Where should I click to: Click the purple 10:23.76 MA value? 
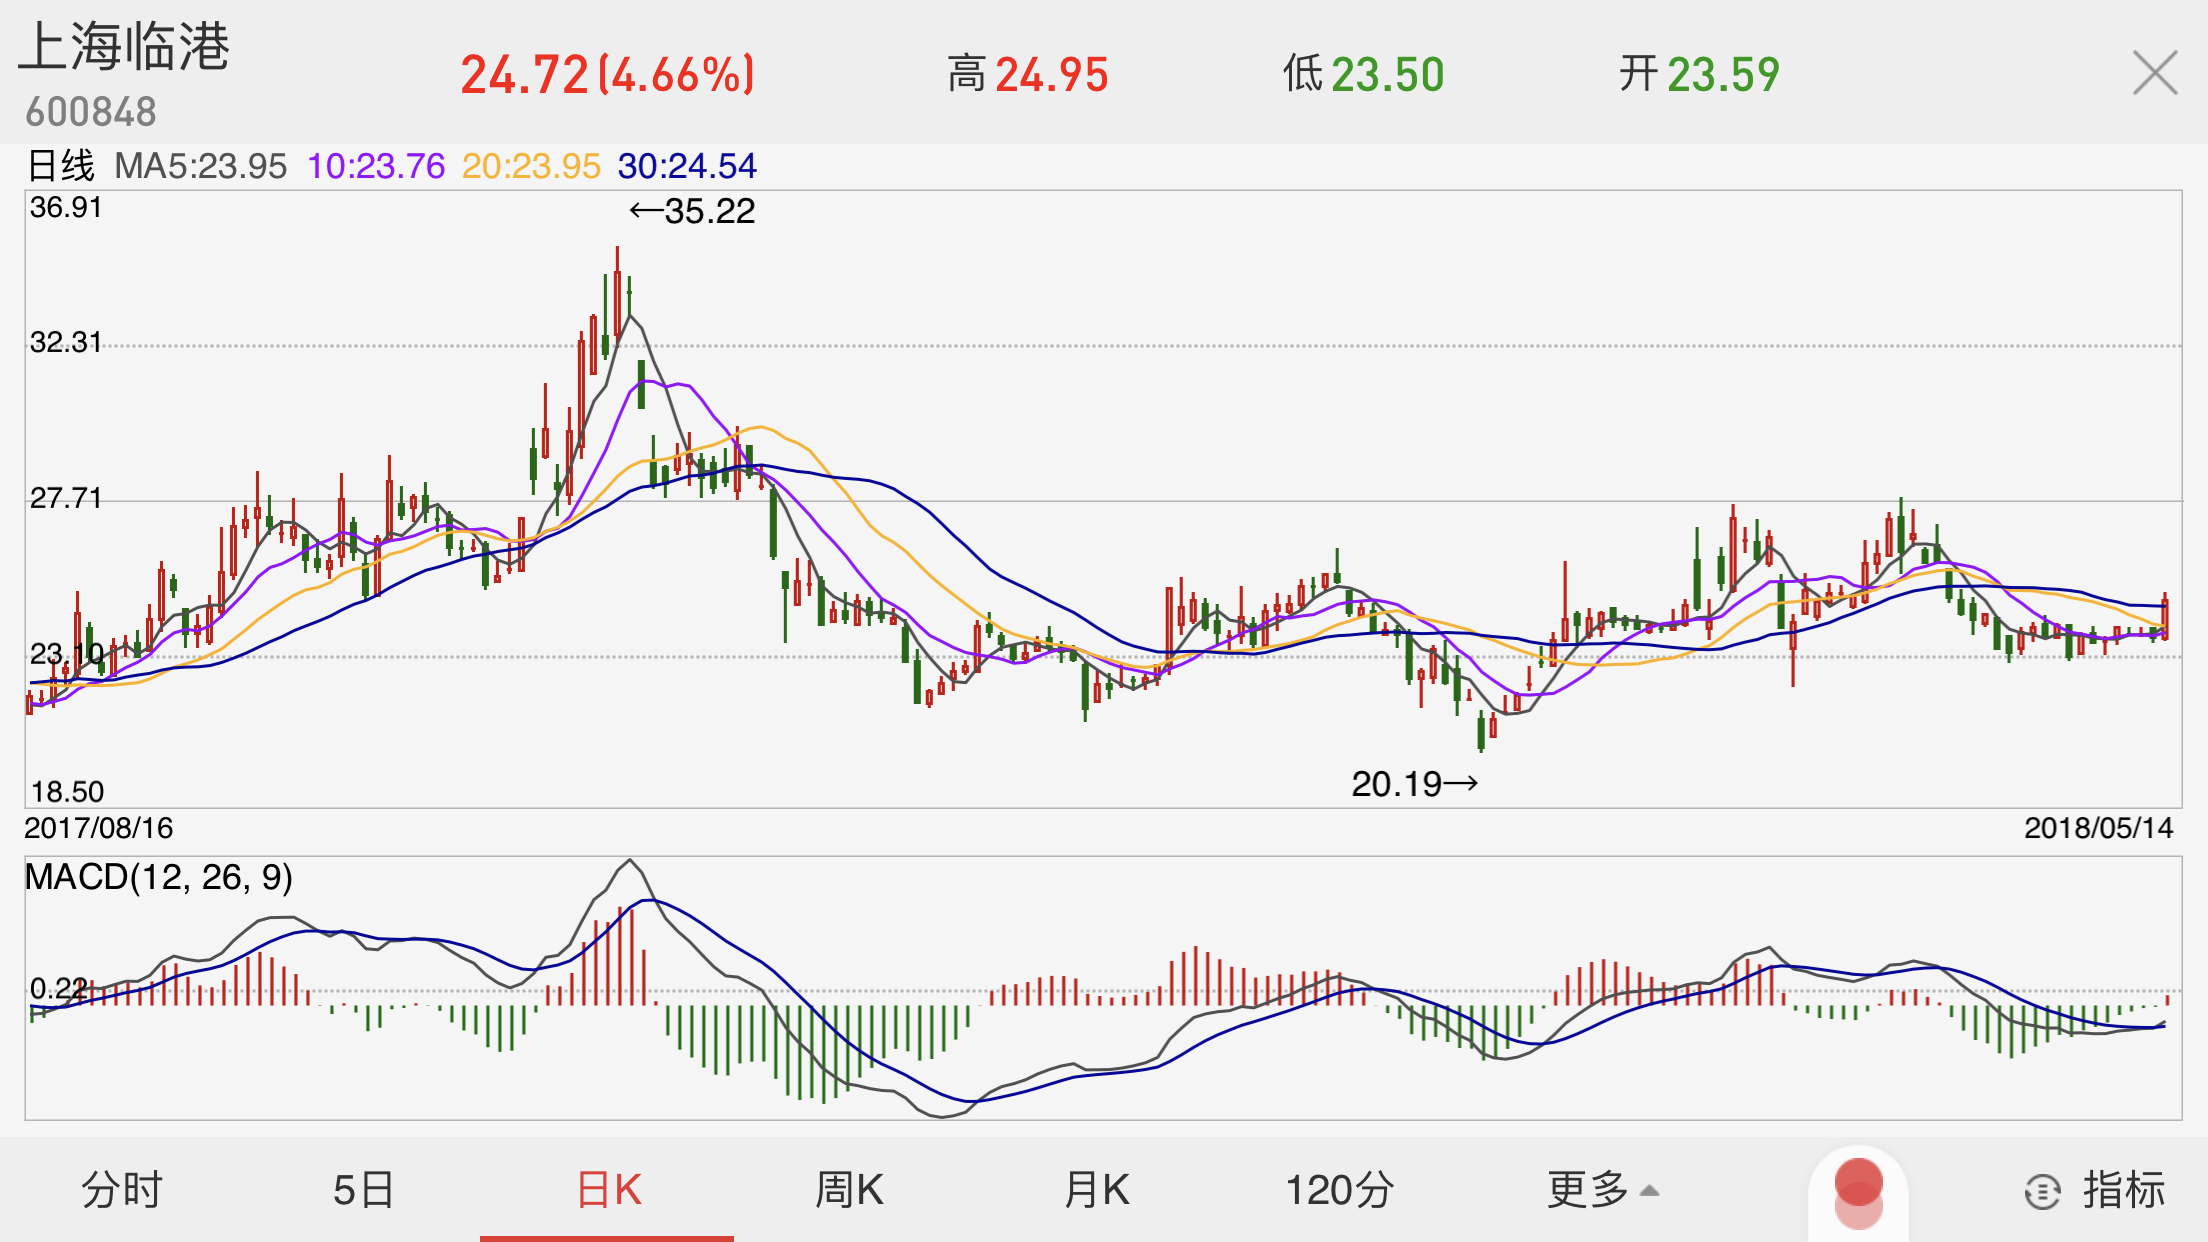tap(376, 166)
